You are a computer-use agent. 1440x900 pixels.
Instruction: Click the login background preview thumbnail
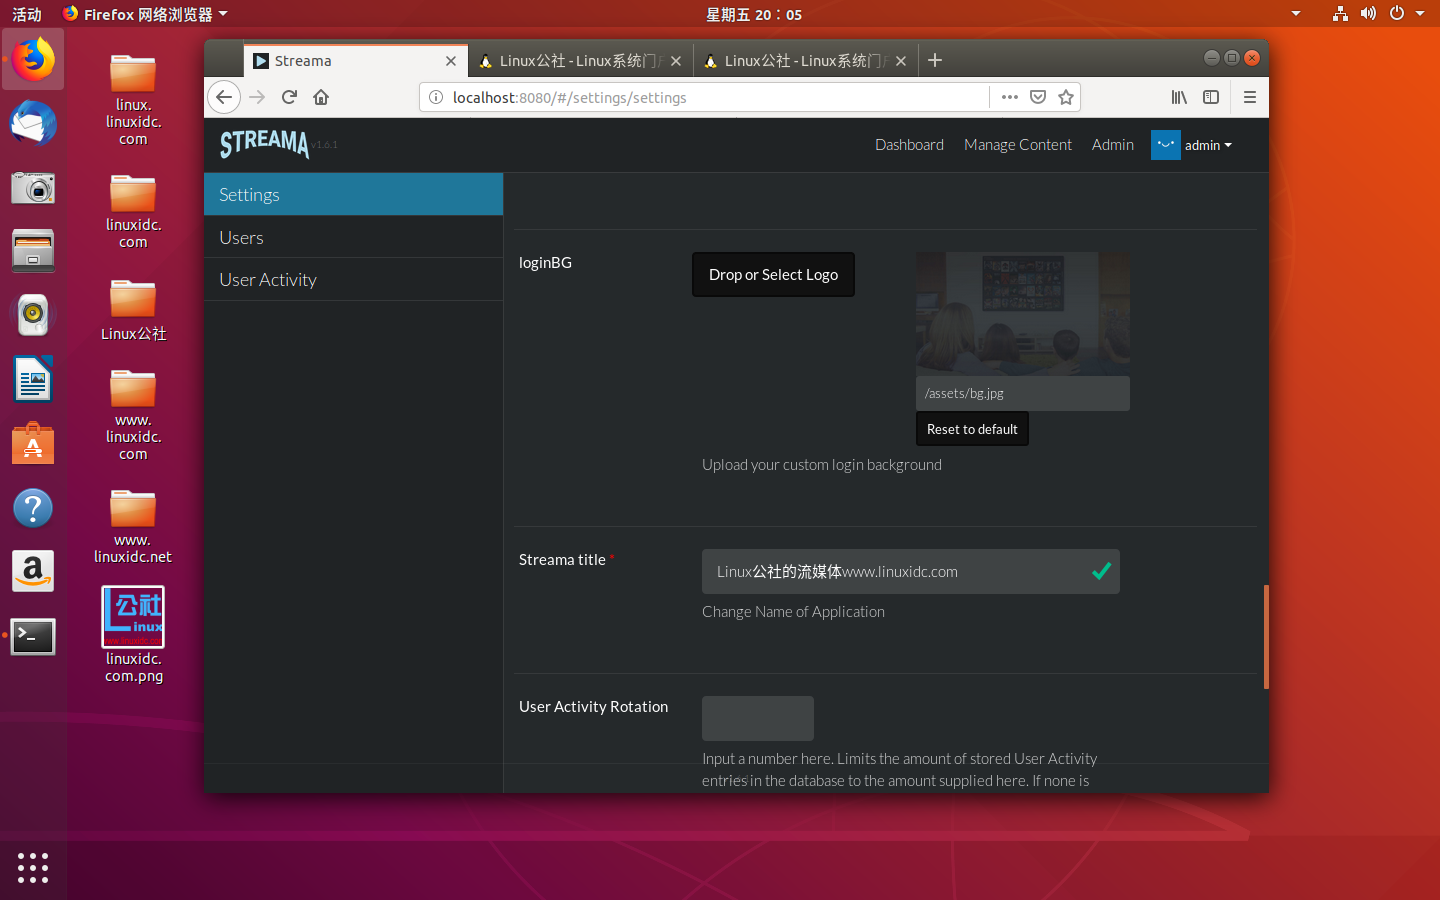[x=1022, y=314]
